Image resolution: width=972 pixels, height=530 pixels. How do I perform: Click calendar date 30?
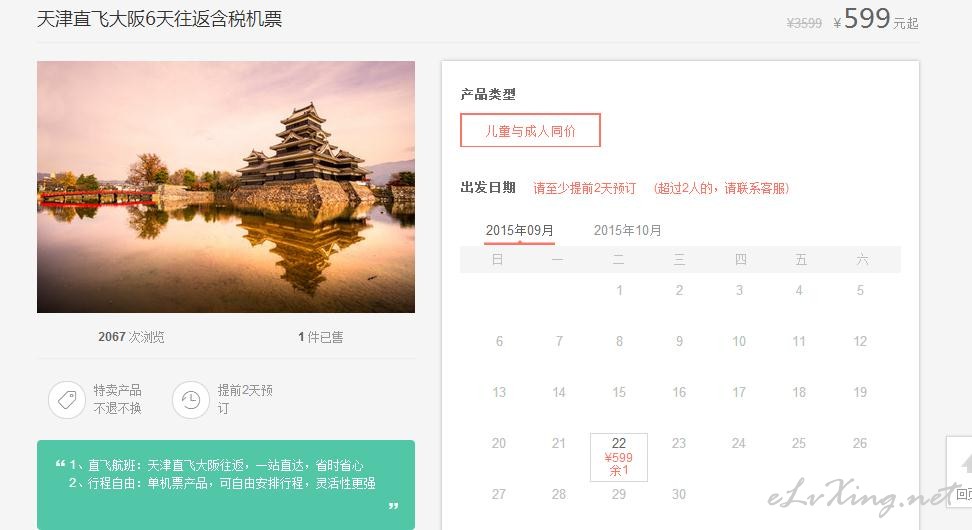pyautogui.click(x=679, y=494)
